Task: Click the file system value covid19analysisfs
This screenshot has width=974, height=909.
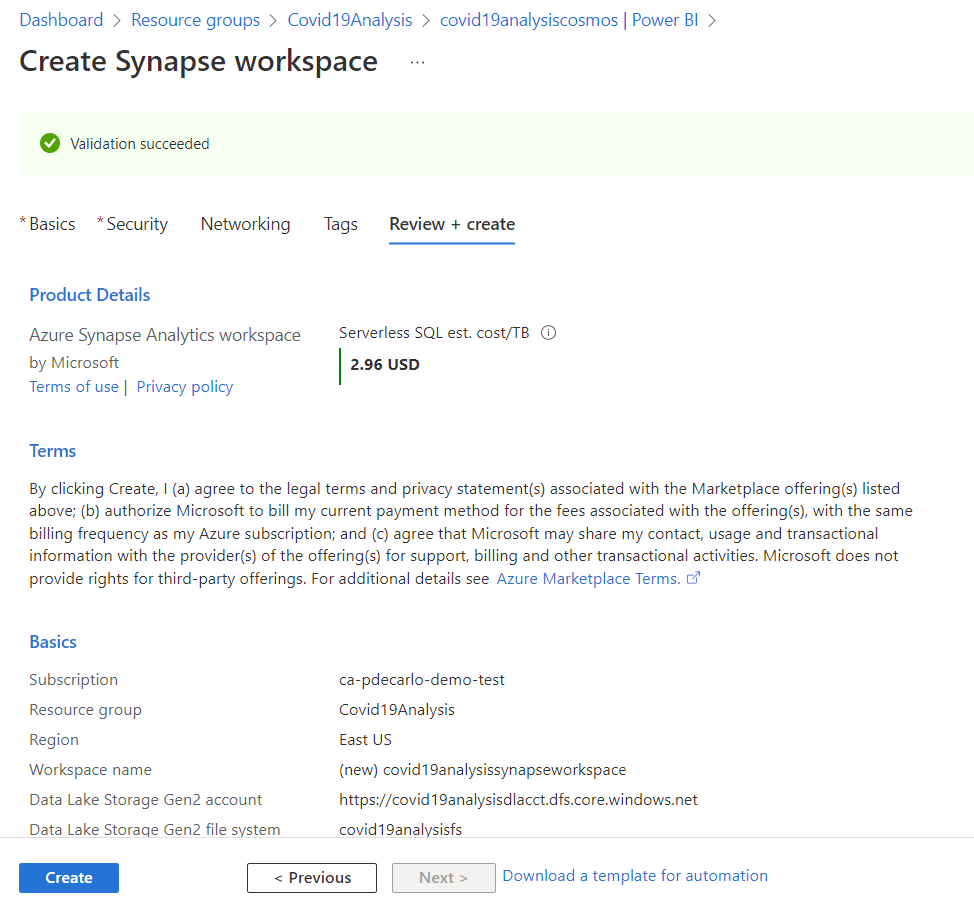Action: coord(401,829)
